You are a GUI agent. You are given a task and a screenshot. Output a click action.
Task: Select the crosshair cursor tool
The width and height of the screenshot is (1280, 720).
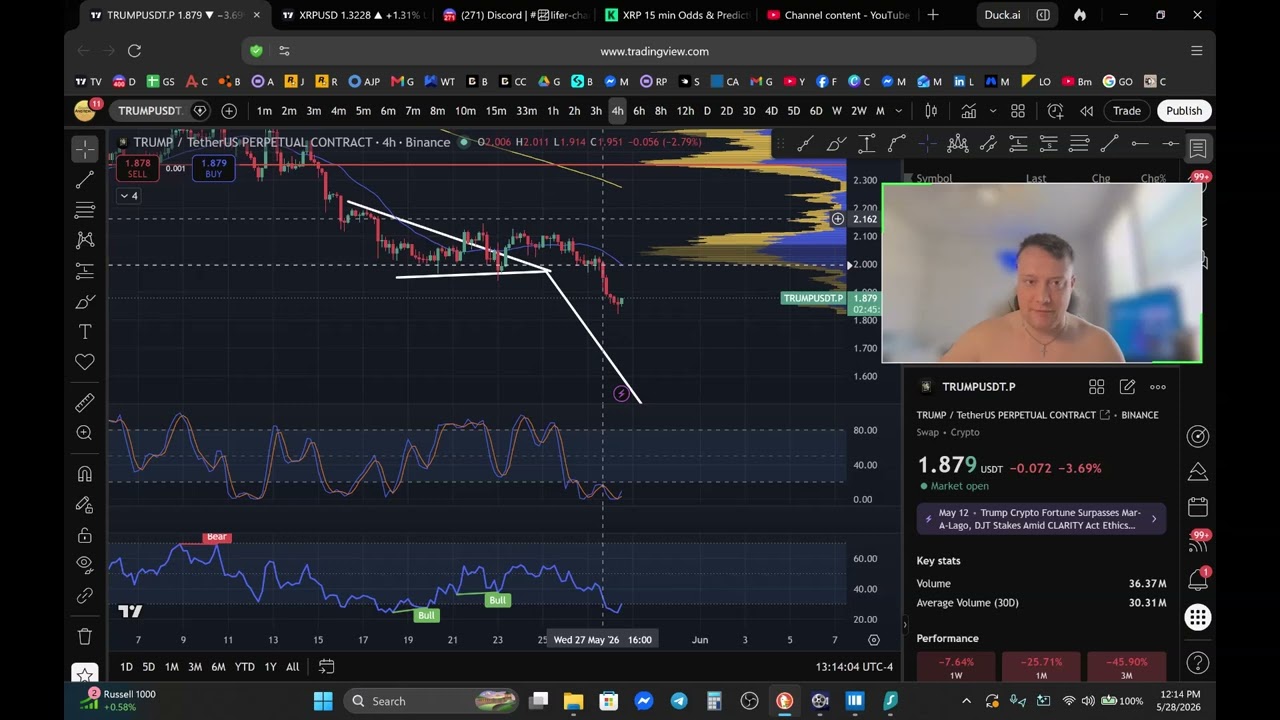click(x=85, y=149)
